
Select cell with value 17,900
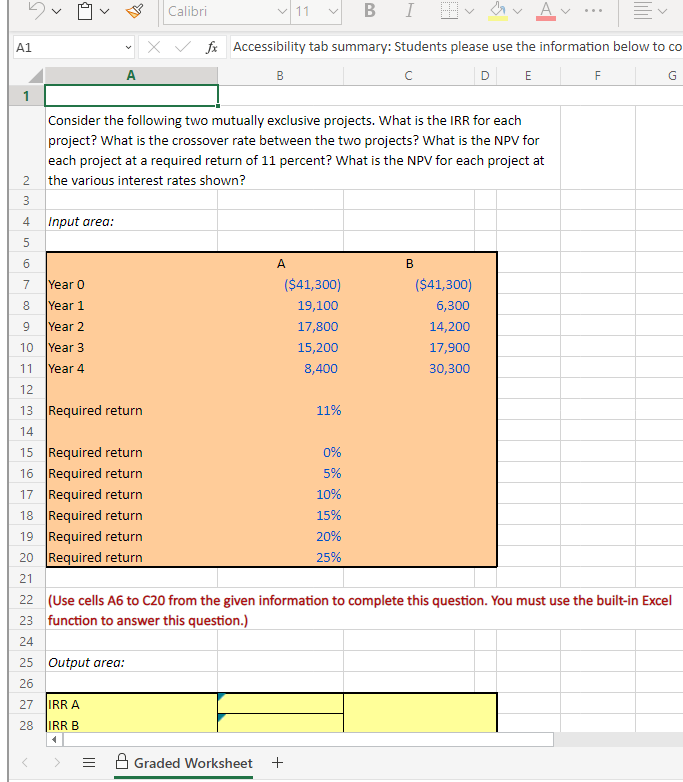[409, 347]
